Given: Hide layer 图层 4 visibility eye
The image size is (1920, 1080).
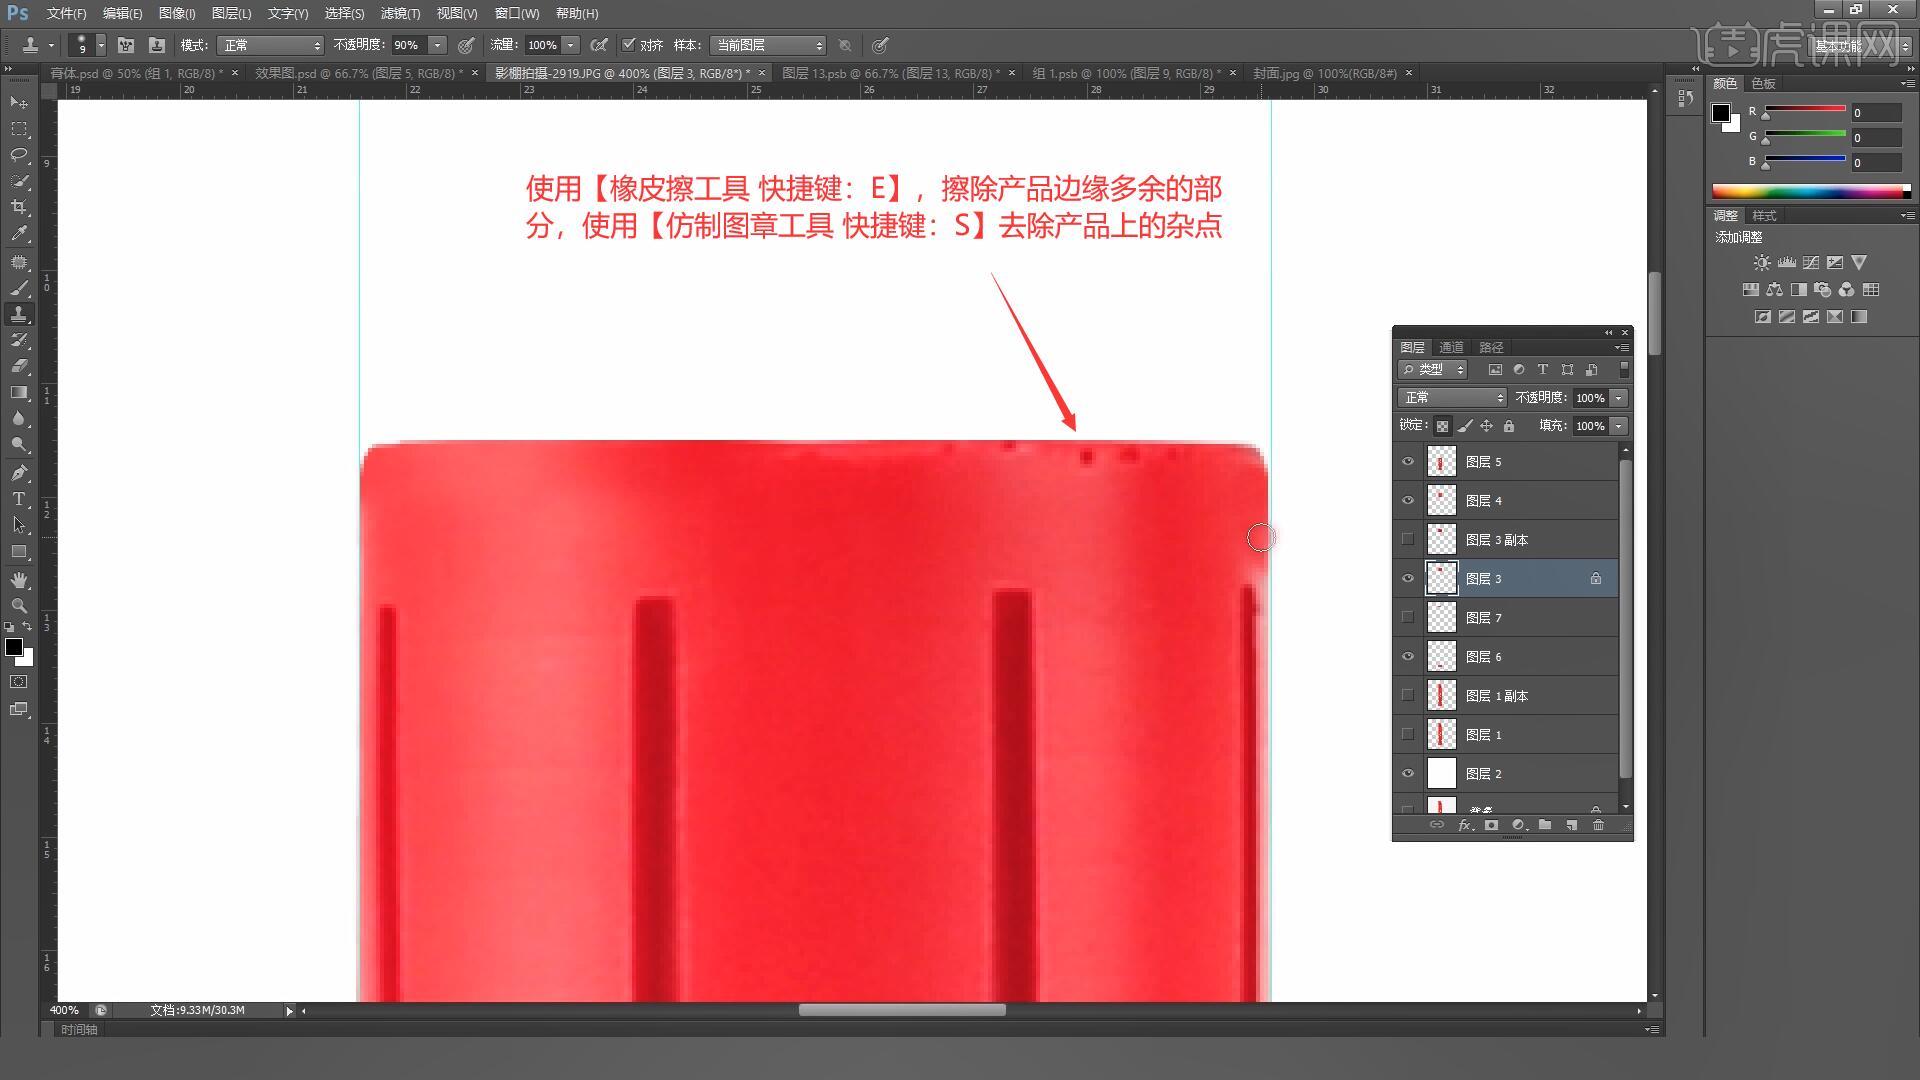Looking at the screenshot, I should [x=1408, y=500].
